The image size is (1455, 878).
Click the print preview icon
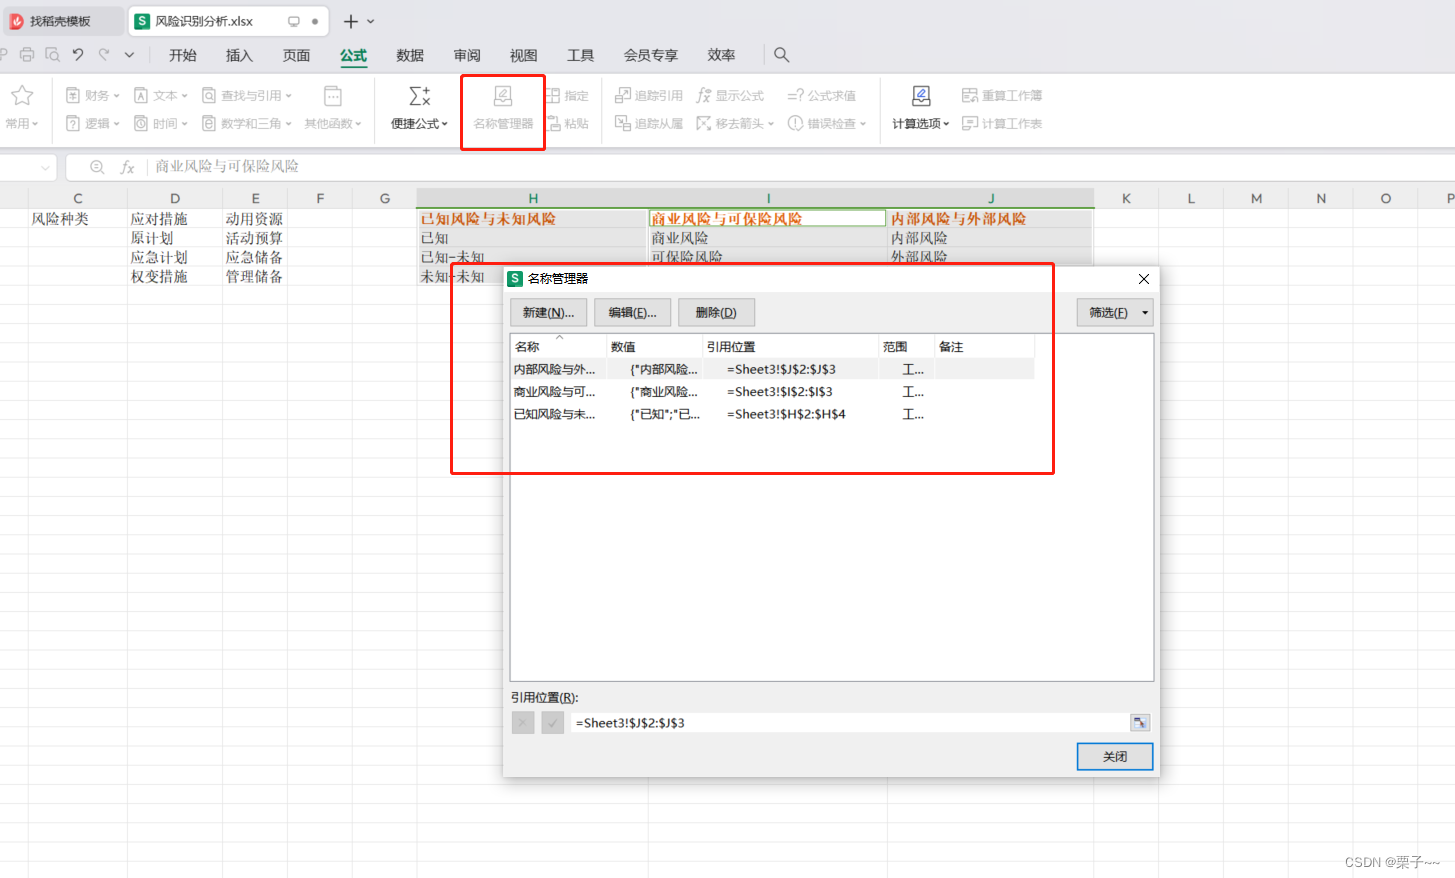[52, 54]
